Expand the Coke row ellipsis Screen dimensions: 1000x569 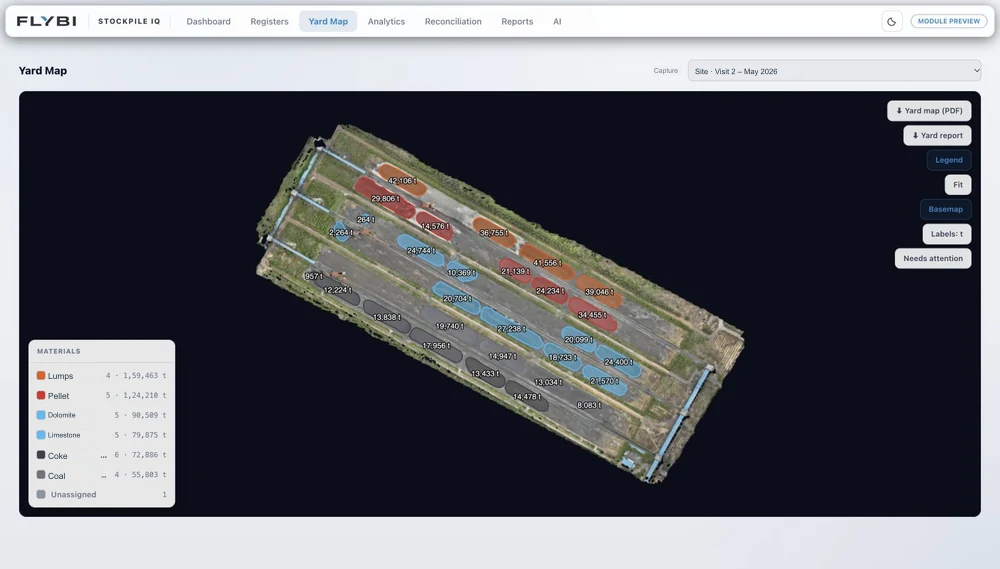[x=103, y=456]
